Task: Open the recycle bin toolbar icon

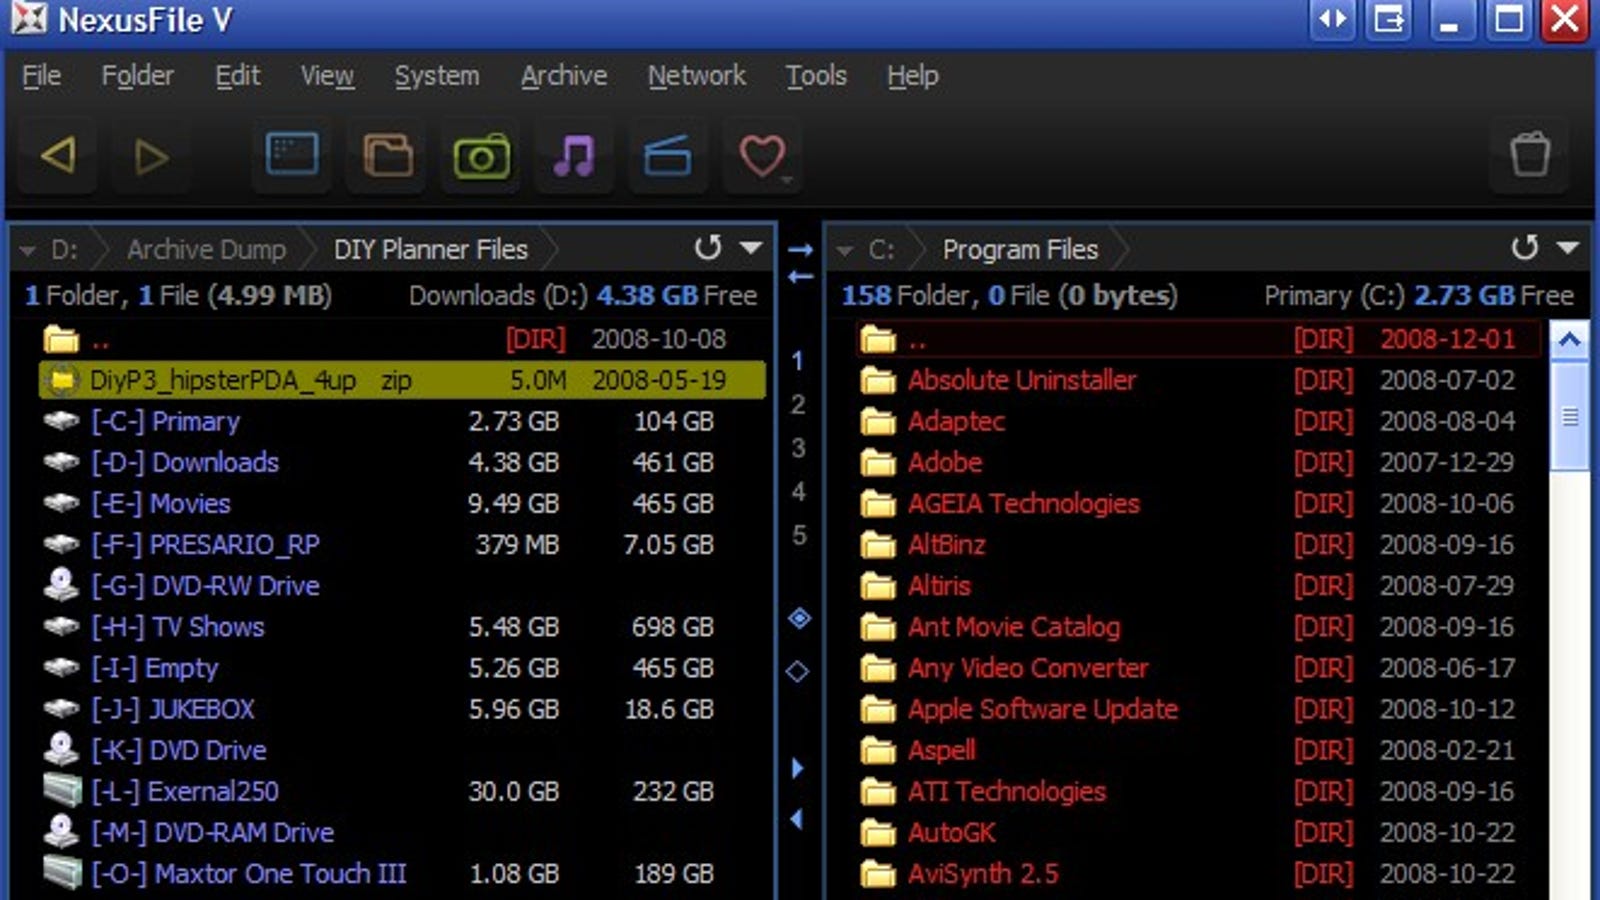Action: pos(1530,155)
